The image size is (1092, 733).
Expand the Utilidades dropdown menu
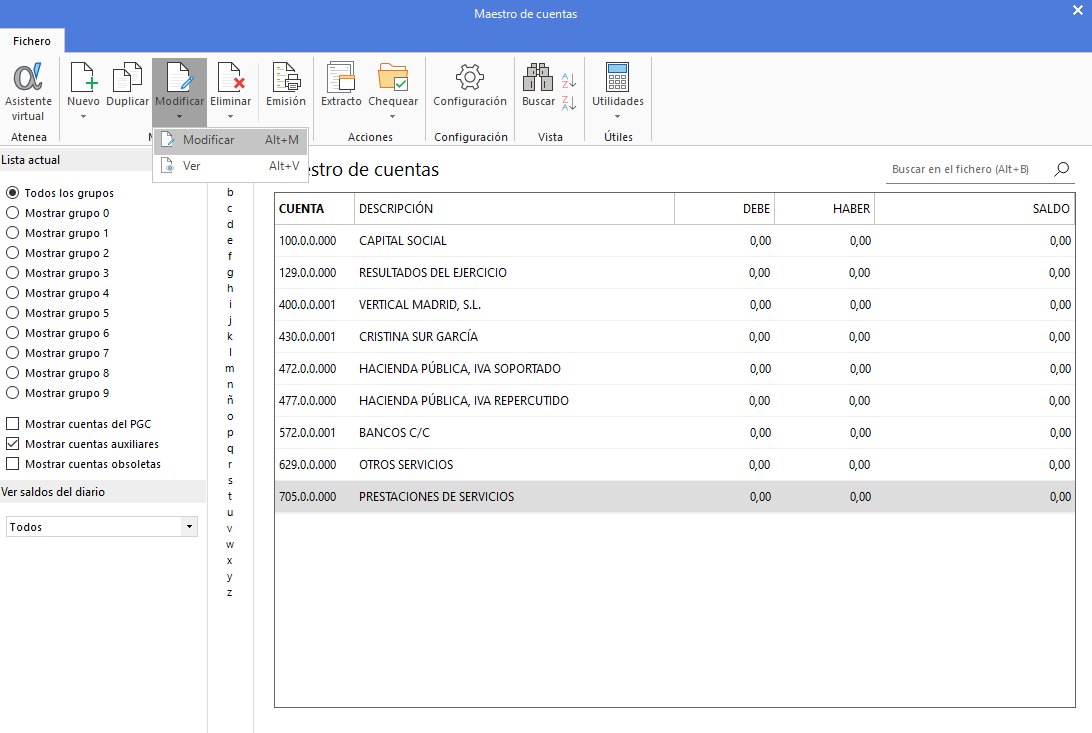[617, 116]
